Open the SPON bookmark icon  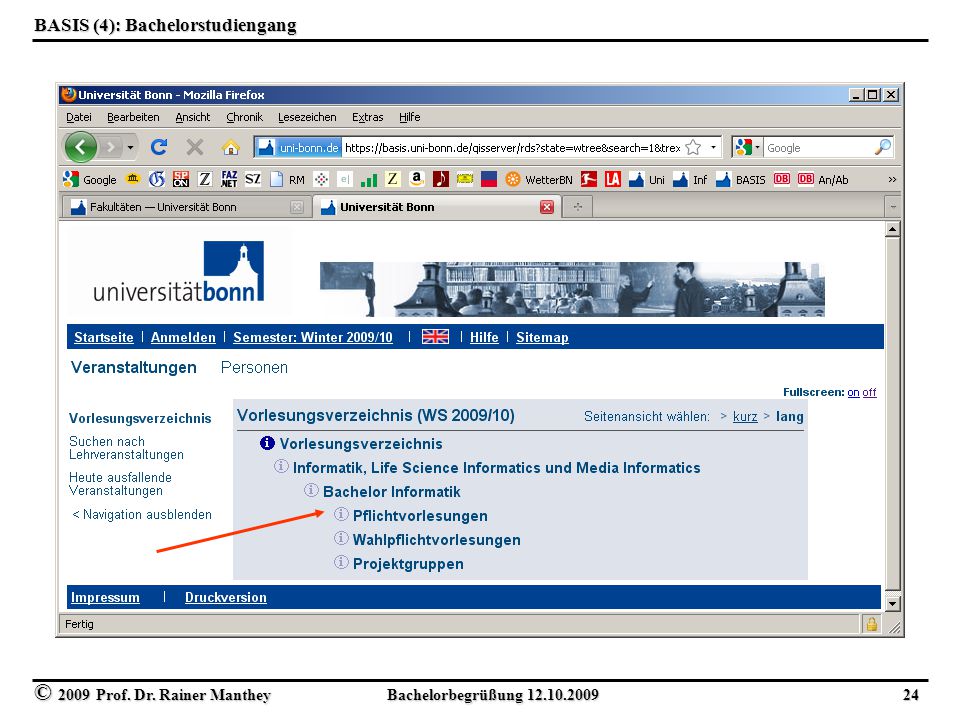(181, 179)
